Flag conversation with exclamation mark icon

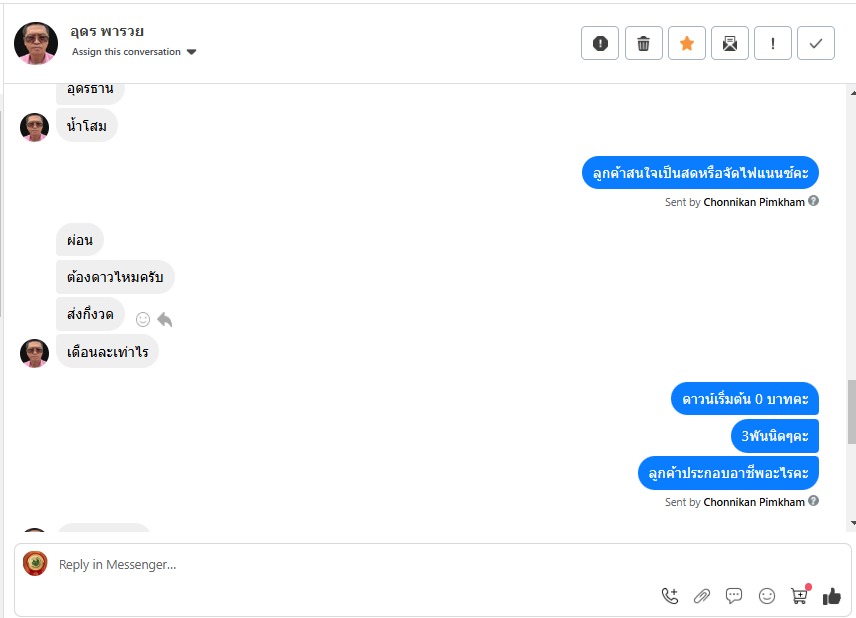coord(772,43)
